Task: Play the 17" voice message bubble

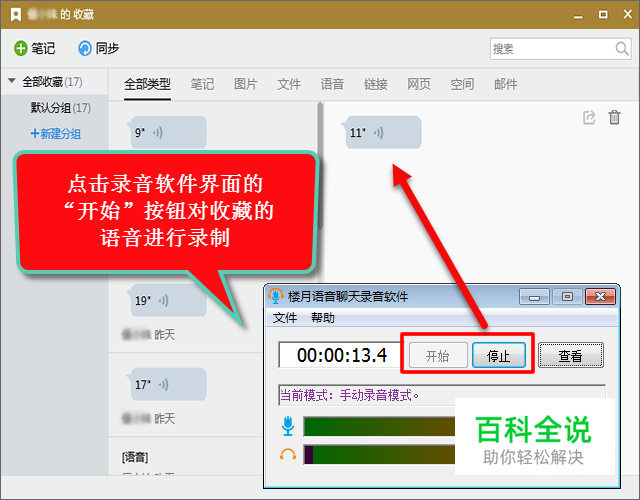Action: coord(167,384)
